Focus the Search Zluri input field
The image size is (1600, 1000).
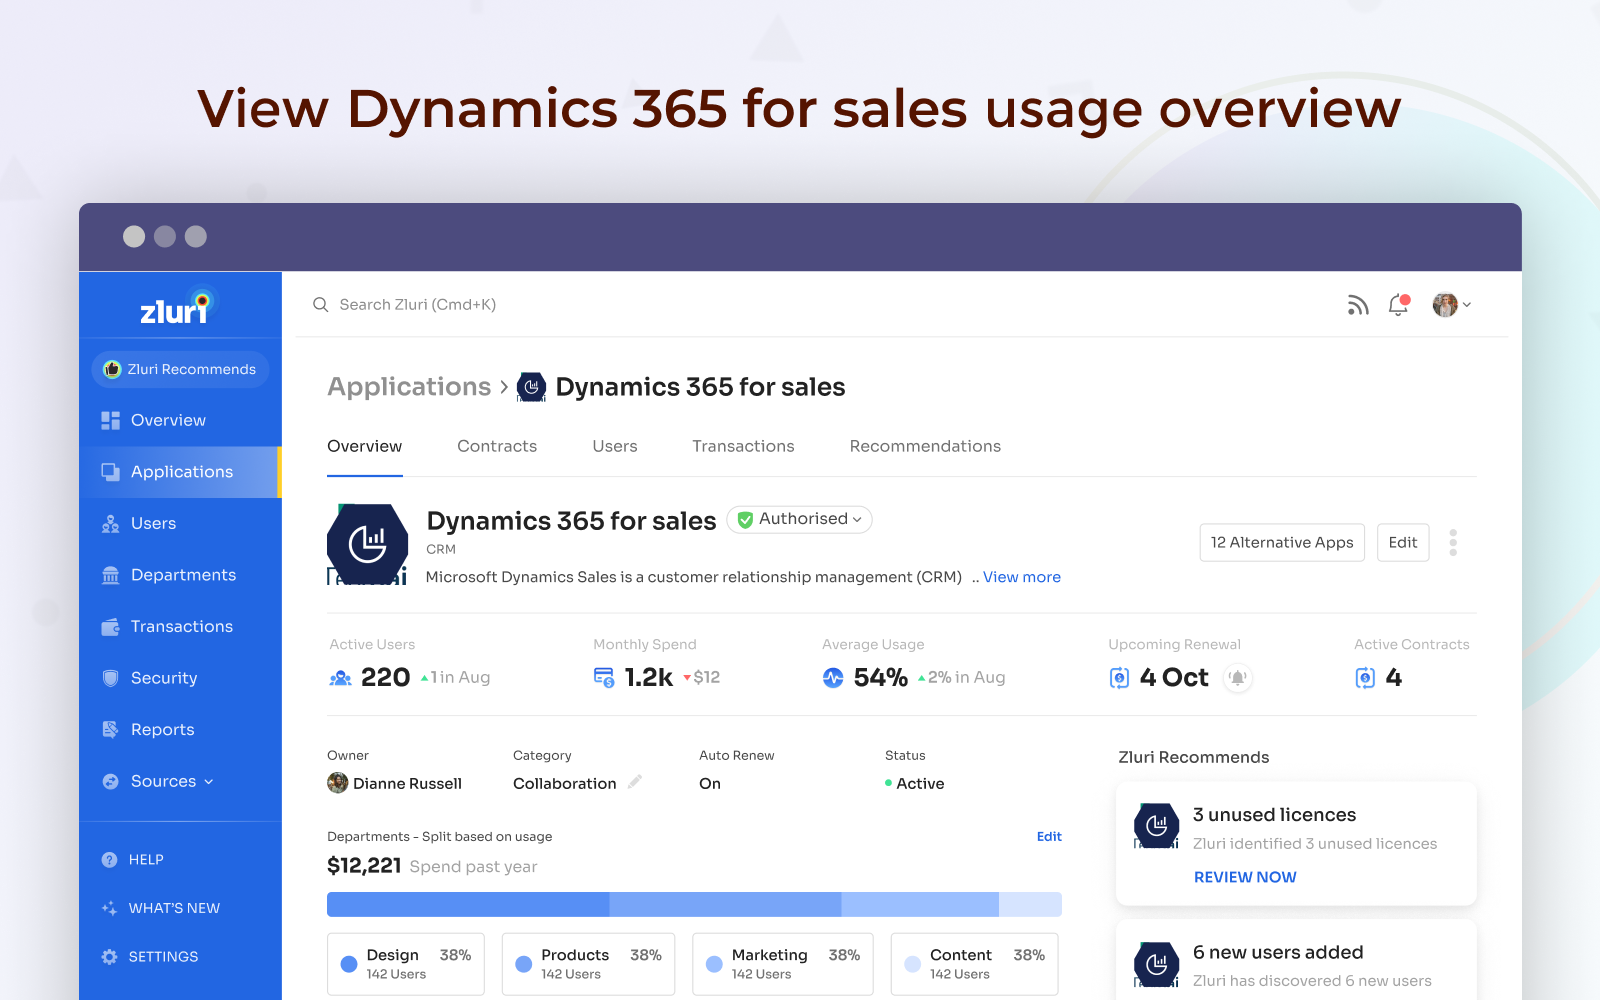[417, 305]
